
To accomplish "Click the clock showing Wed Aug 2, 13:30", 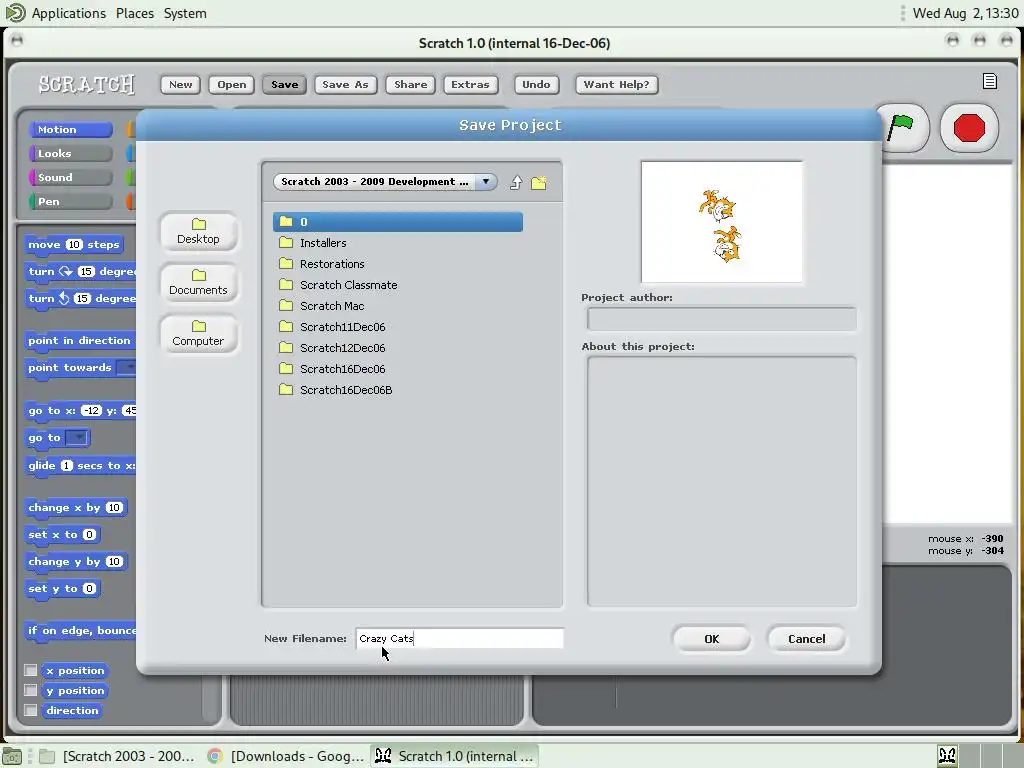I will (x=965, y=13).
